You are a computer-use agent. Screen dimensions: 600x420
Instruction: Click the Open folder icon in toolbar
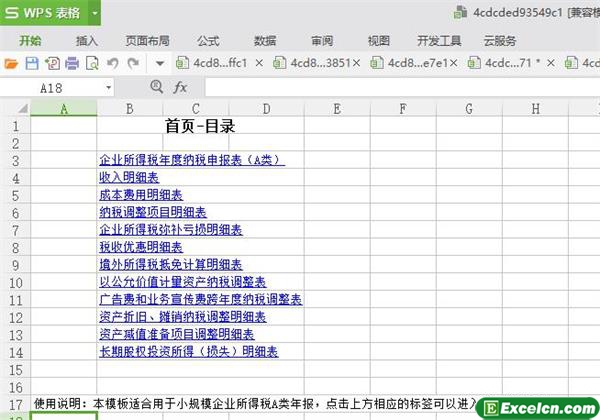pyautogui.click(x=11, y=63)
